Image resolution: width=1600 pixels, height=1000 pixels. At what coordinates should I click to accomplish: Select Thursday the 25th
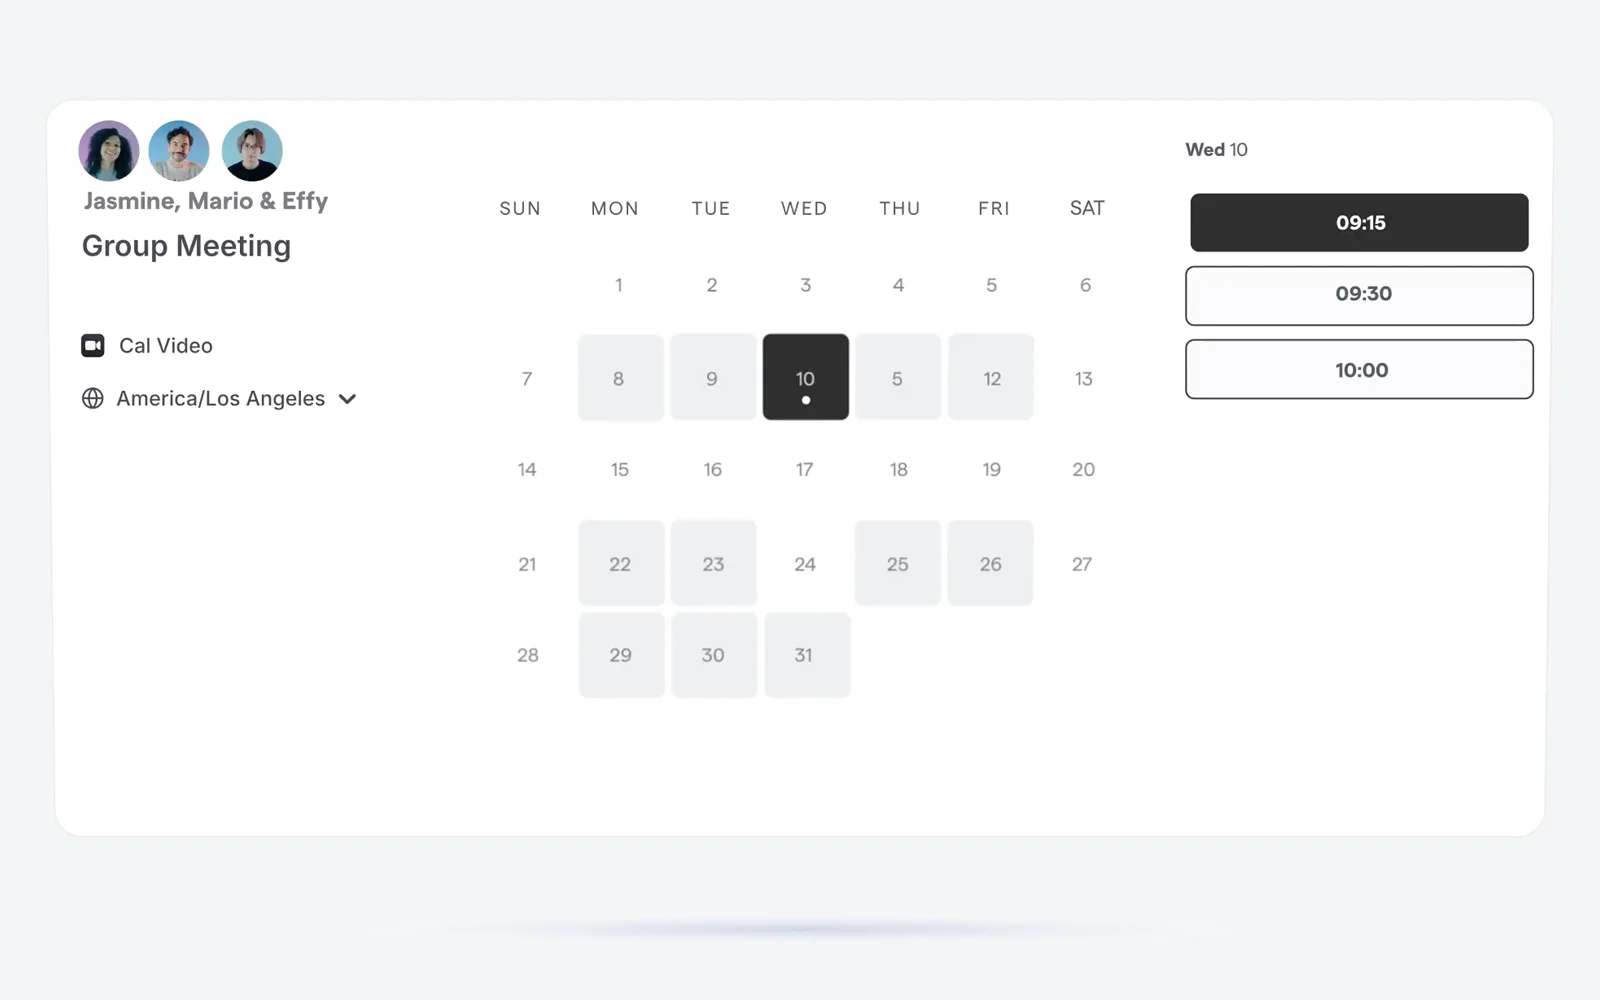pyautogui.click(x=898, y=563)
